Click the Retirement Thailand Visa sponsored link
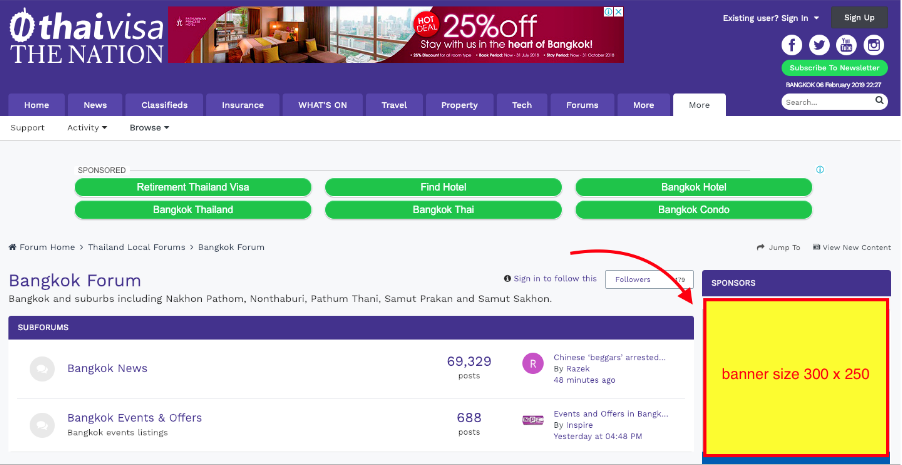This screenshot has width=902, height=465. click(193, 187)
